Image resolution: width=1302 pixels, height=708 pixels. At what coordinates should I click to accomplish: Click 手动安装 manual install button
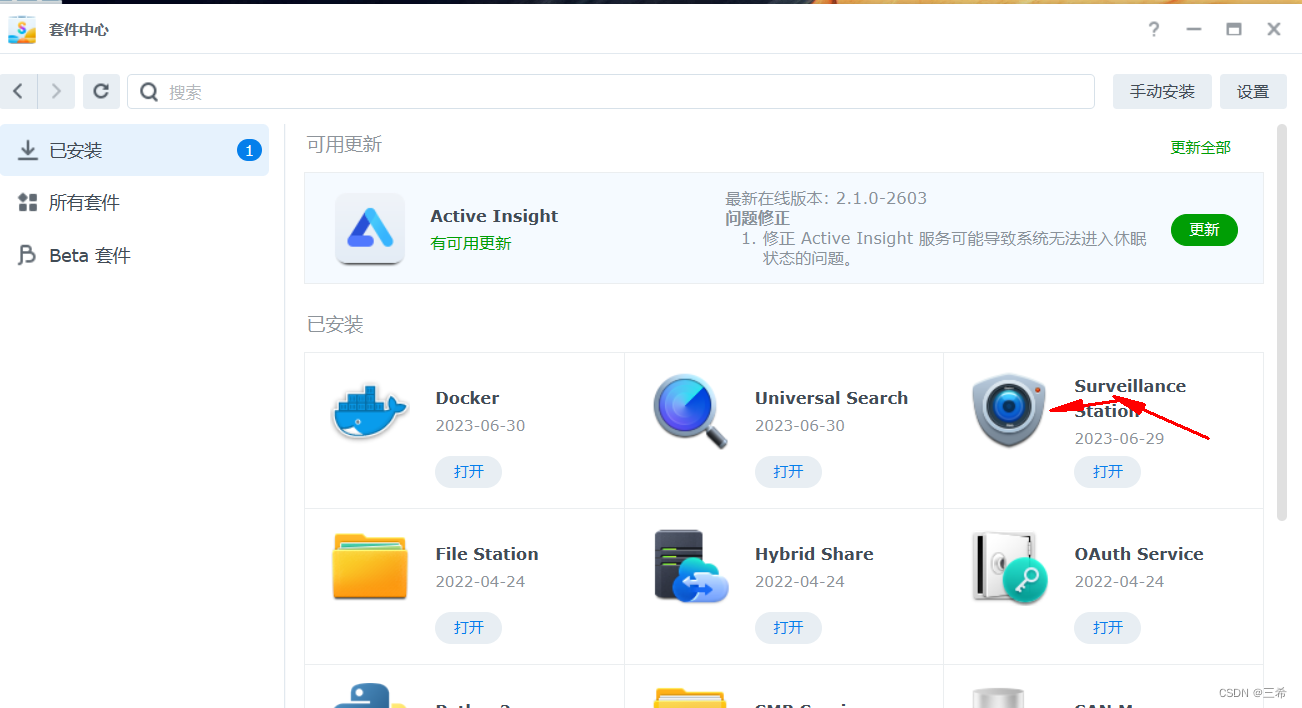pos(1162,91)
